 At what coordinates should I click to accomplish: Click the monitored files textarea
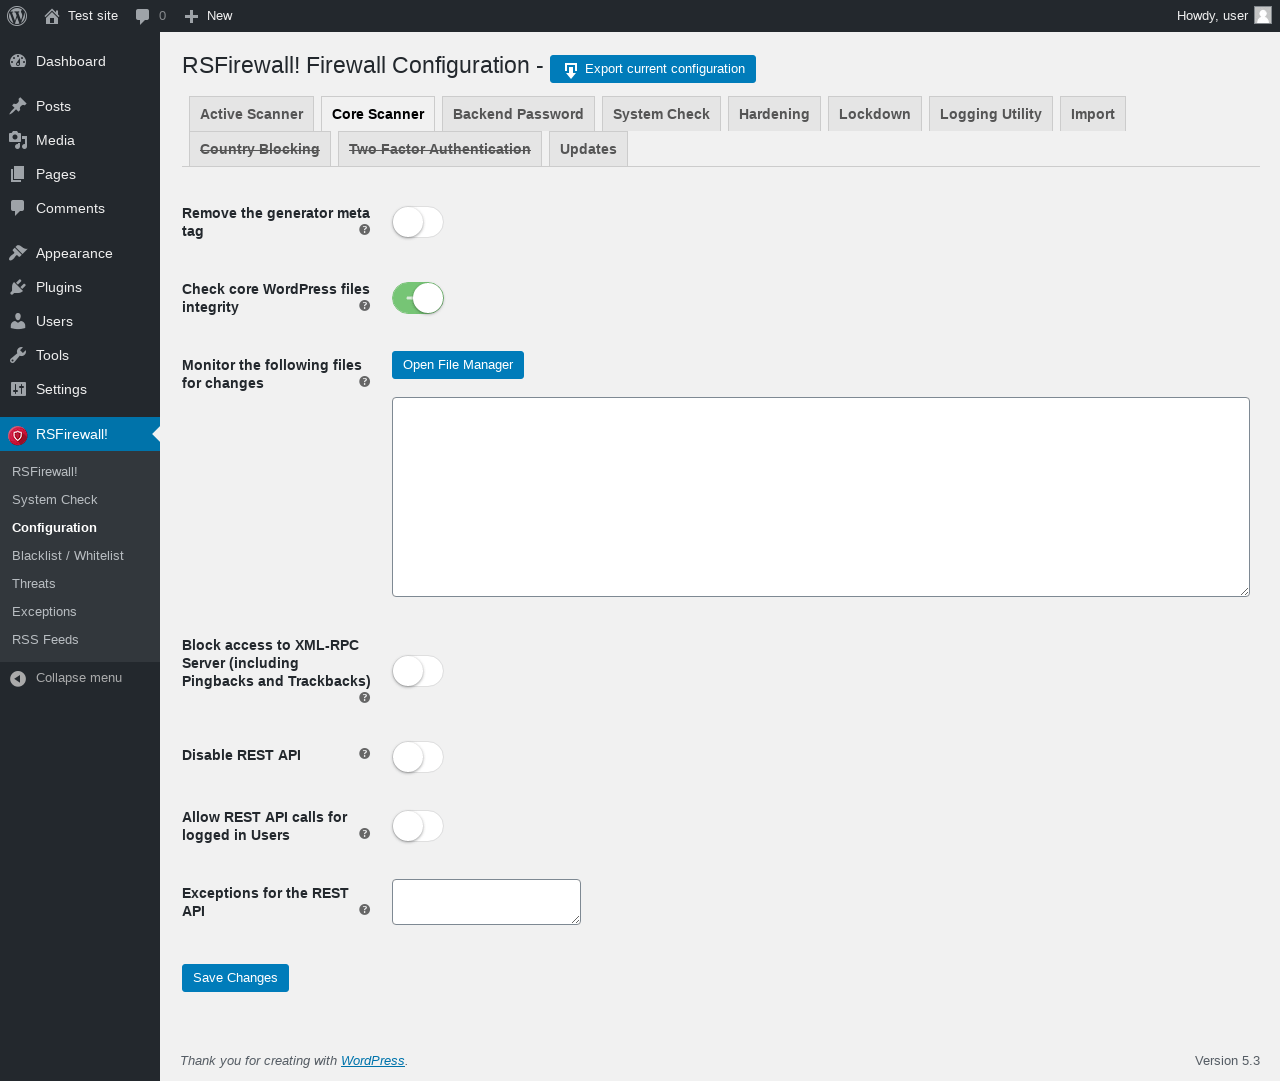tap(821, 497)
